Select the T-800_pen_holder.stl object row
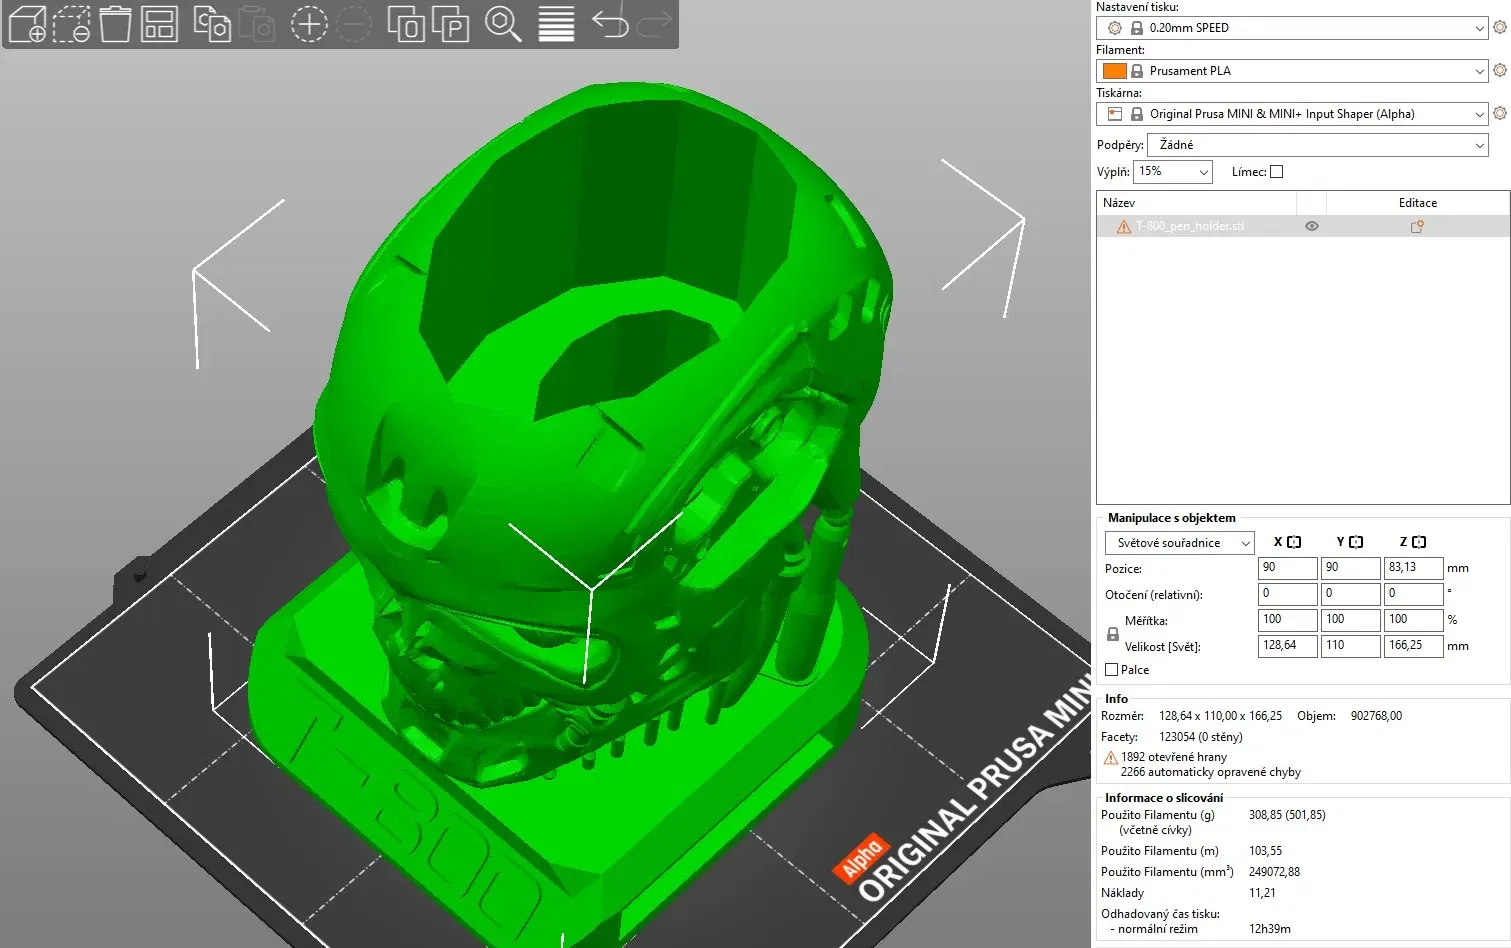This screenshot has width=1511, height=948. tap(1303, 227)
